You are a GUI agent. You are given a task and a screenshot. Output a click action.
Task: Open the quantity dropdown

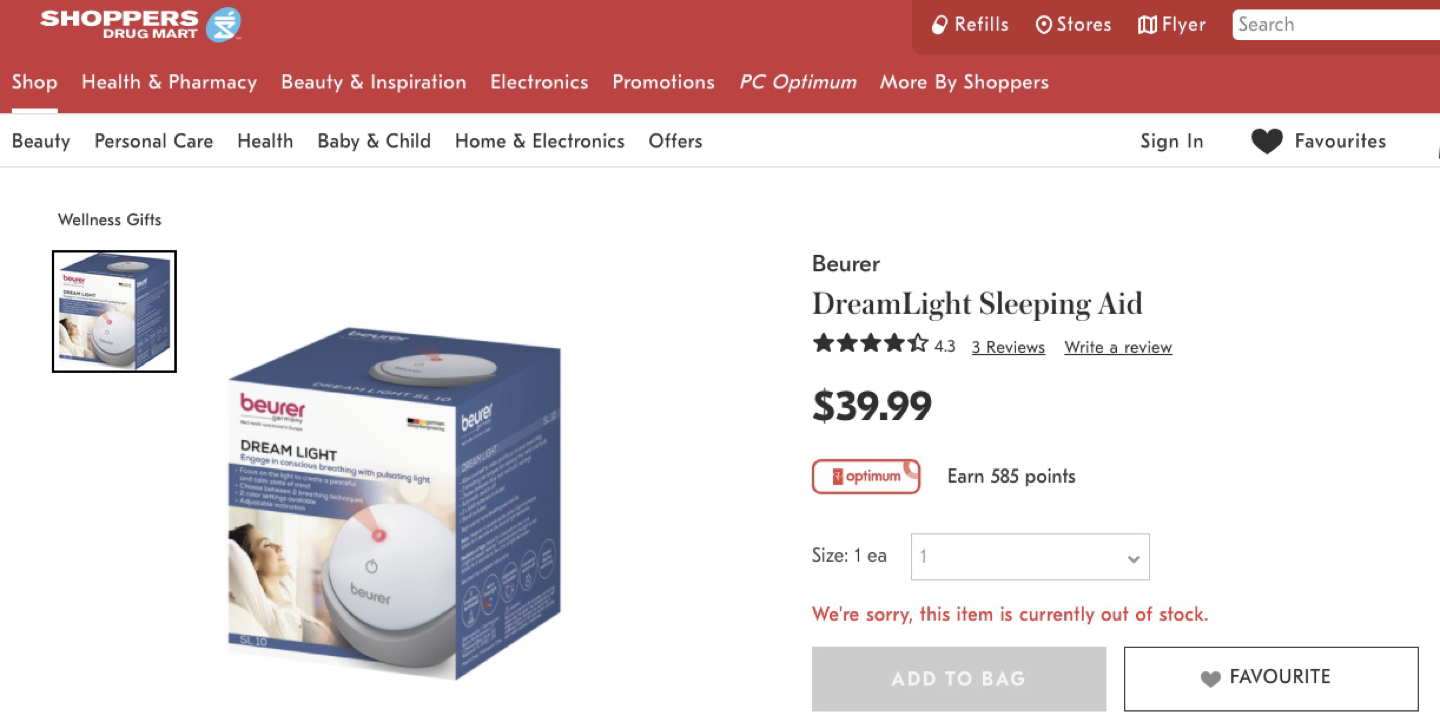pos(1030,557)
